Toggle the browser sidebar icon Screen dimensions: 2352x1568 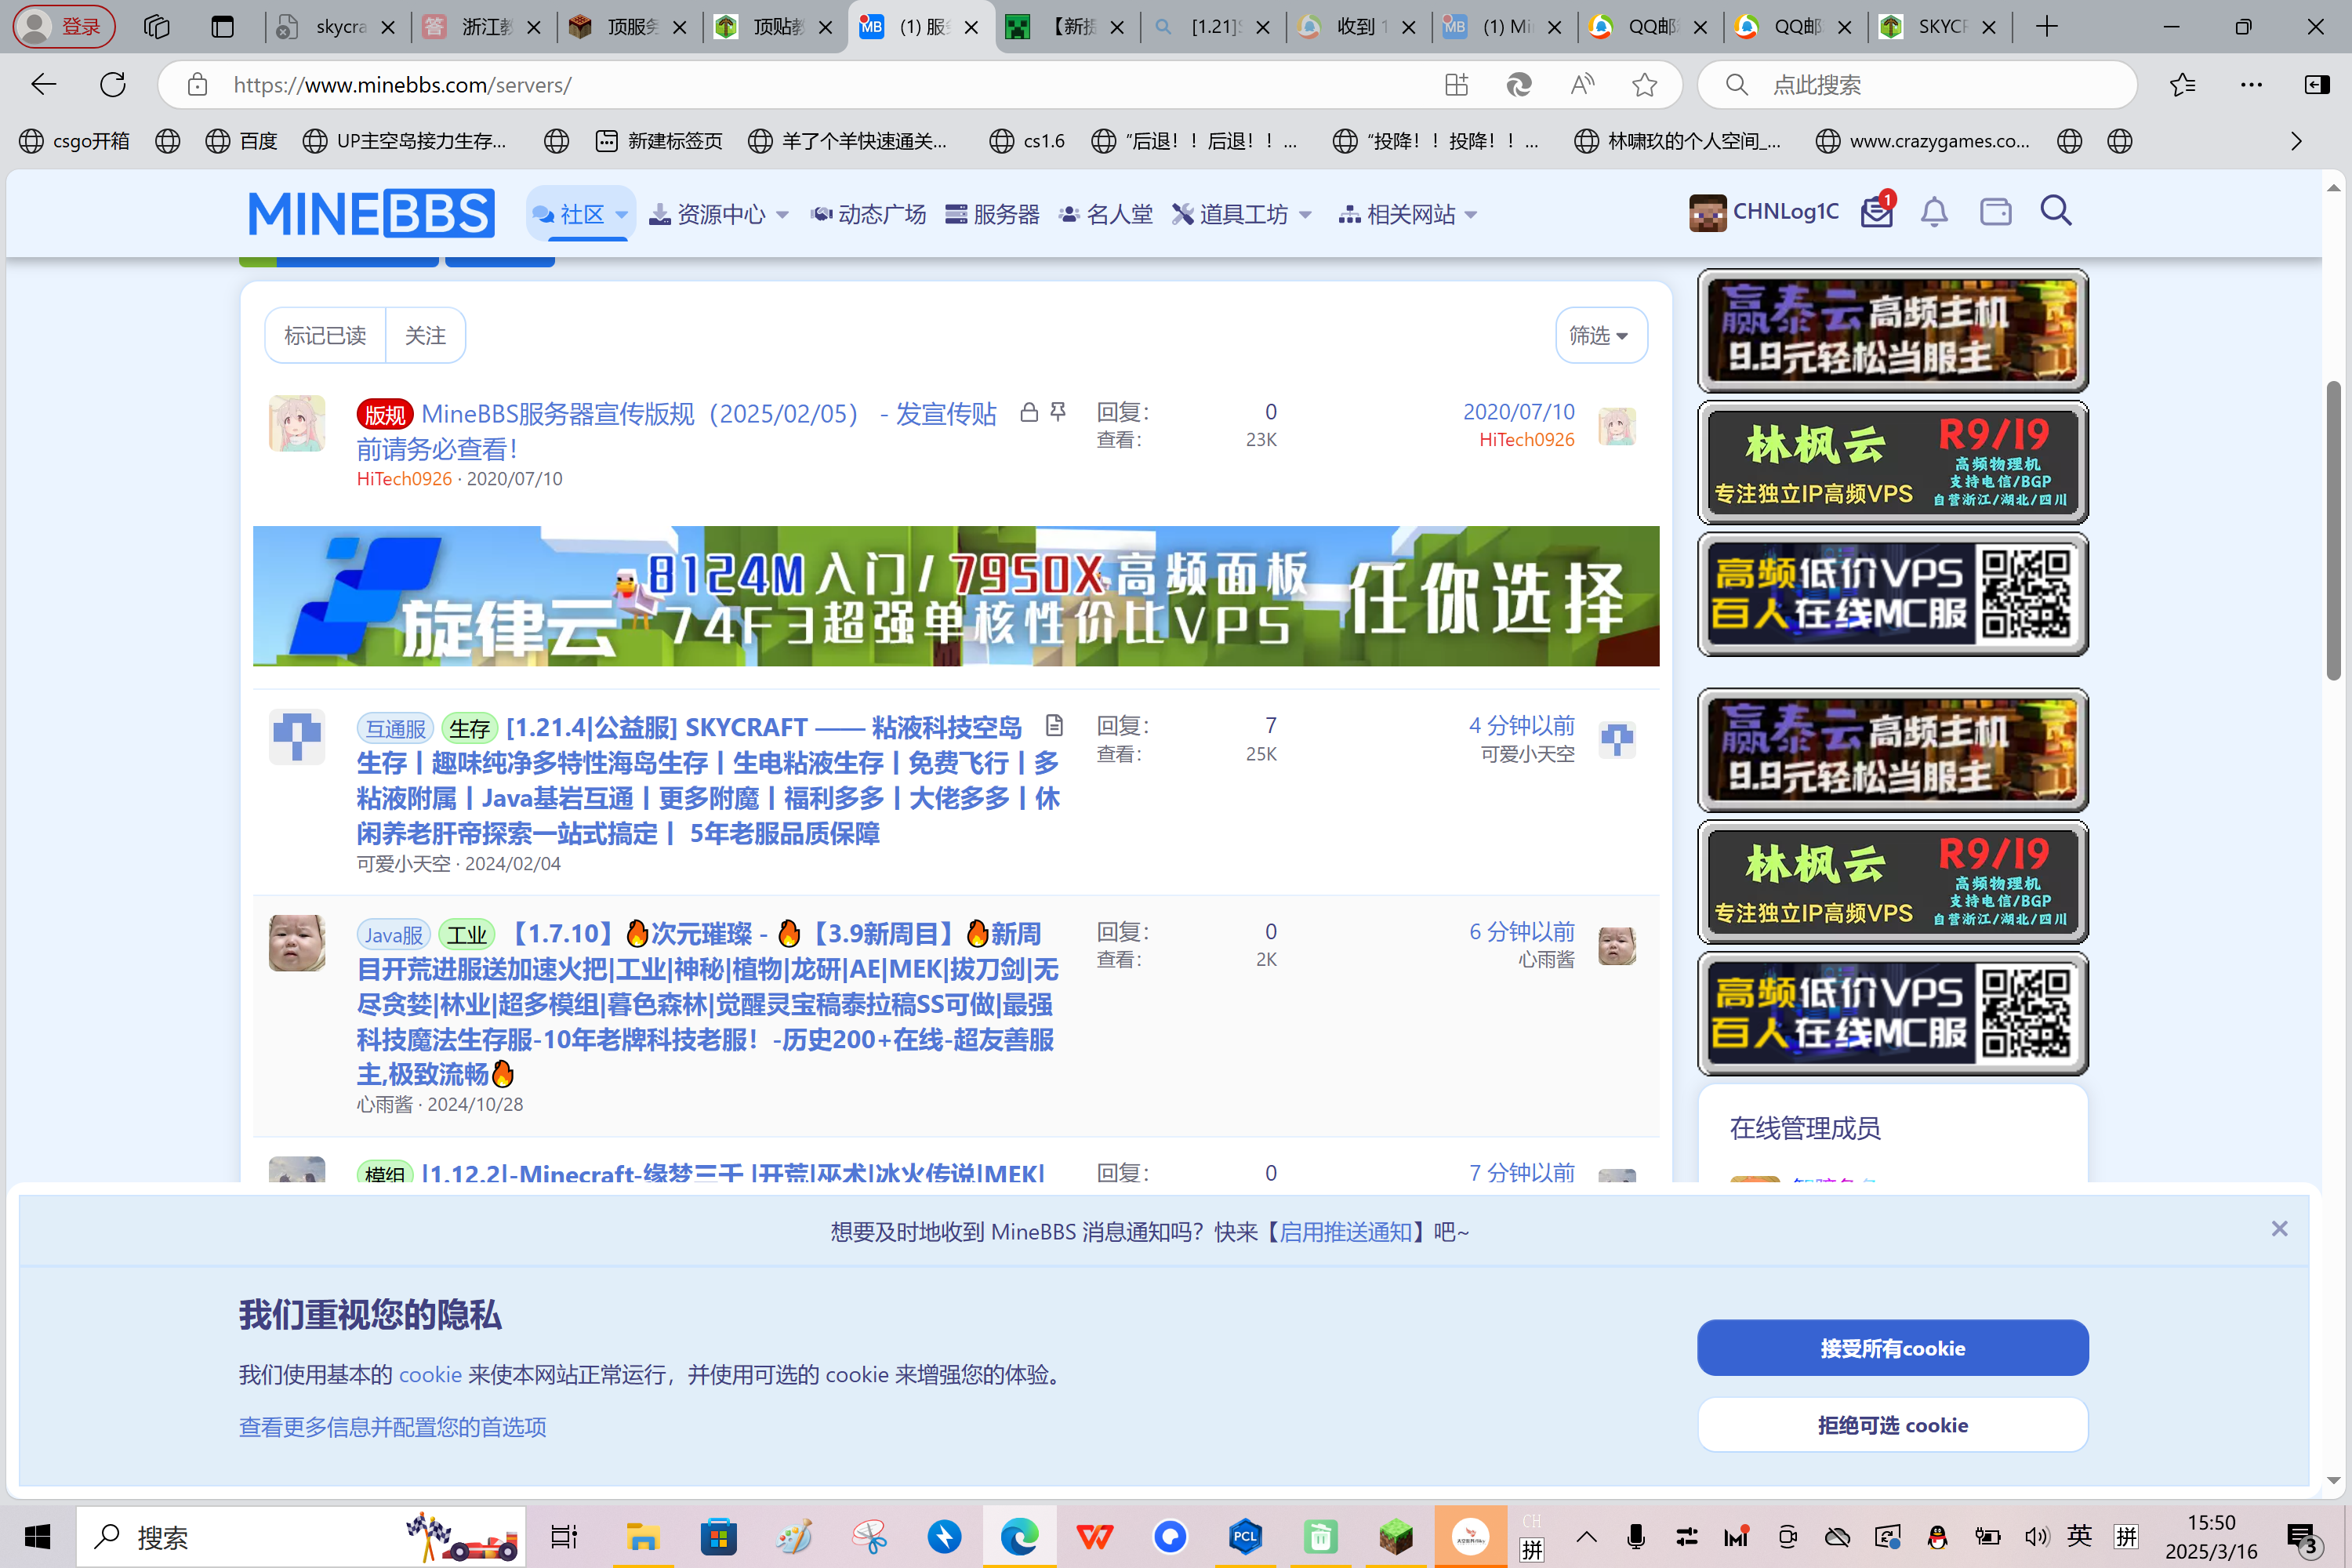pos(2317,85)
